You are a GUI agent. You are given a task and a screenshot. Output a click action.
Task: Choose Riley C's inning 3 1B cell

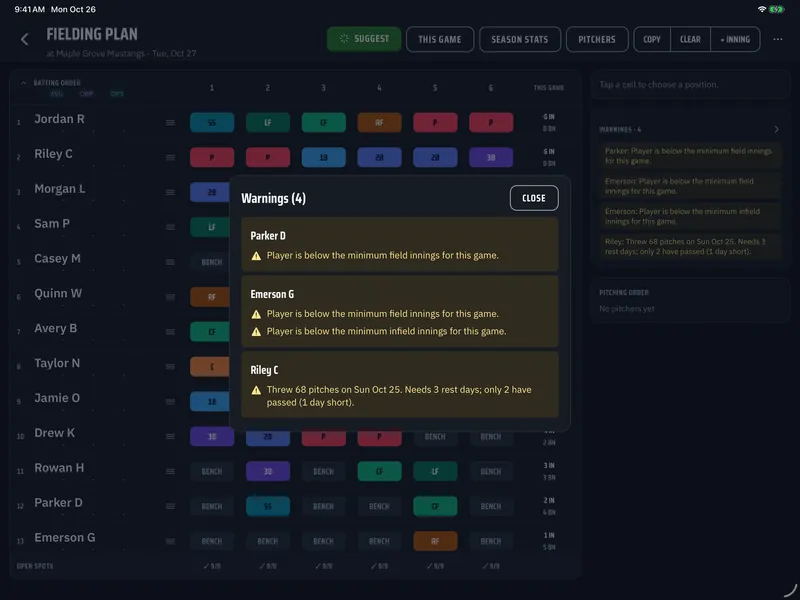pos(323,157)
